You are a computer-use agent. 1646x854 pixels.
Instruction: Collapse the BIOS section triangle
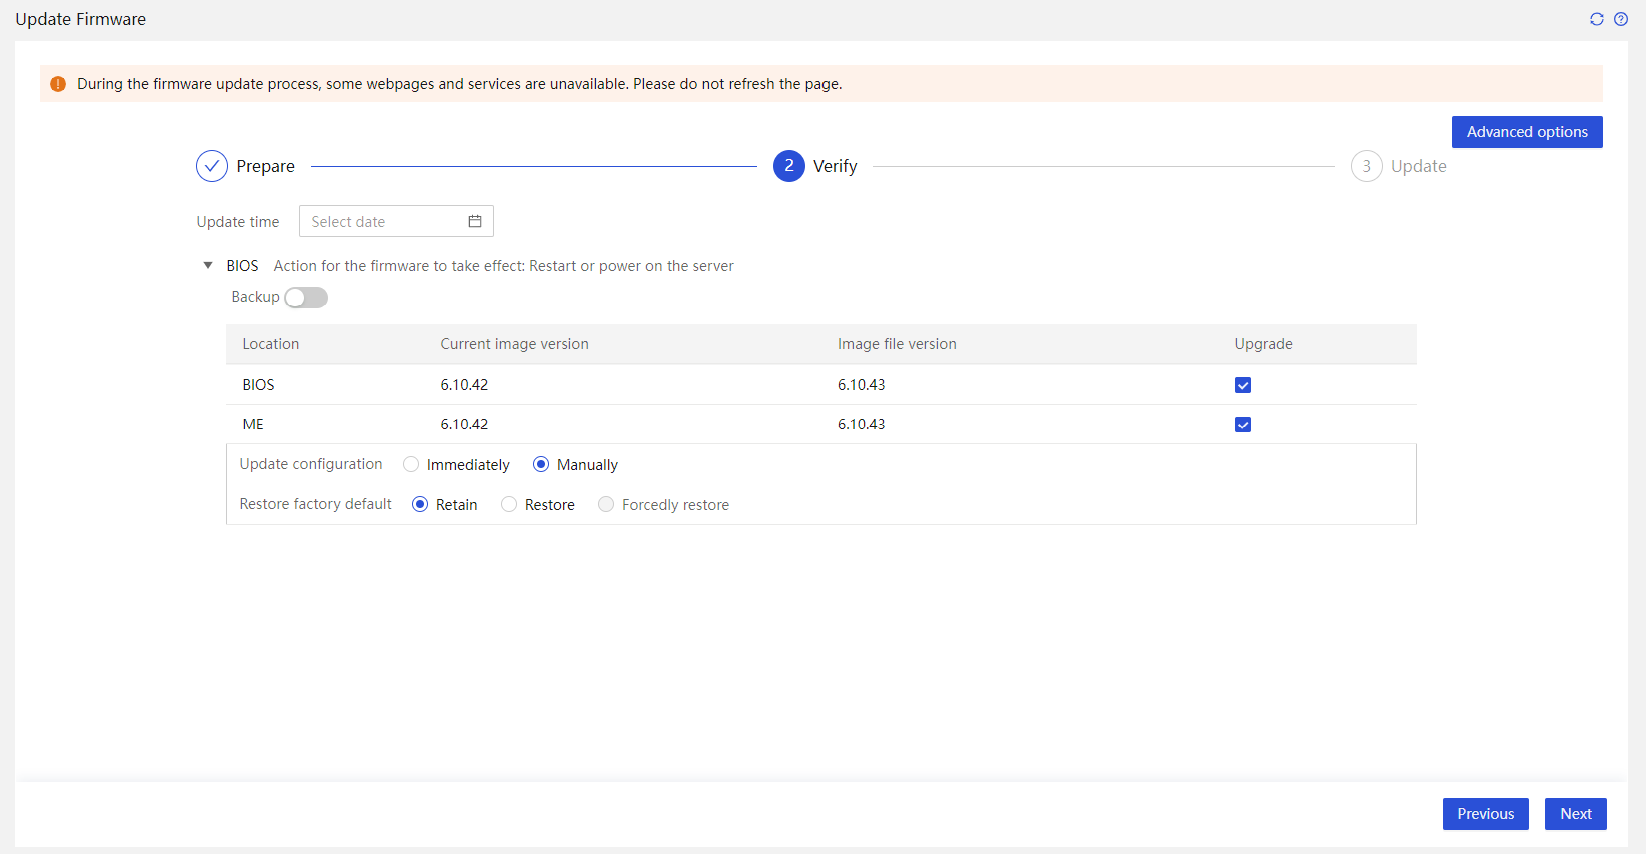[x=208, y=266]
